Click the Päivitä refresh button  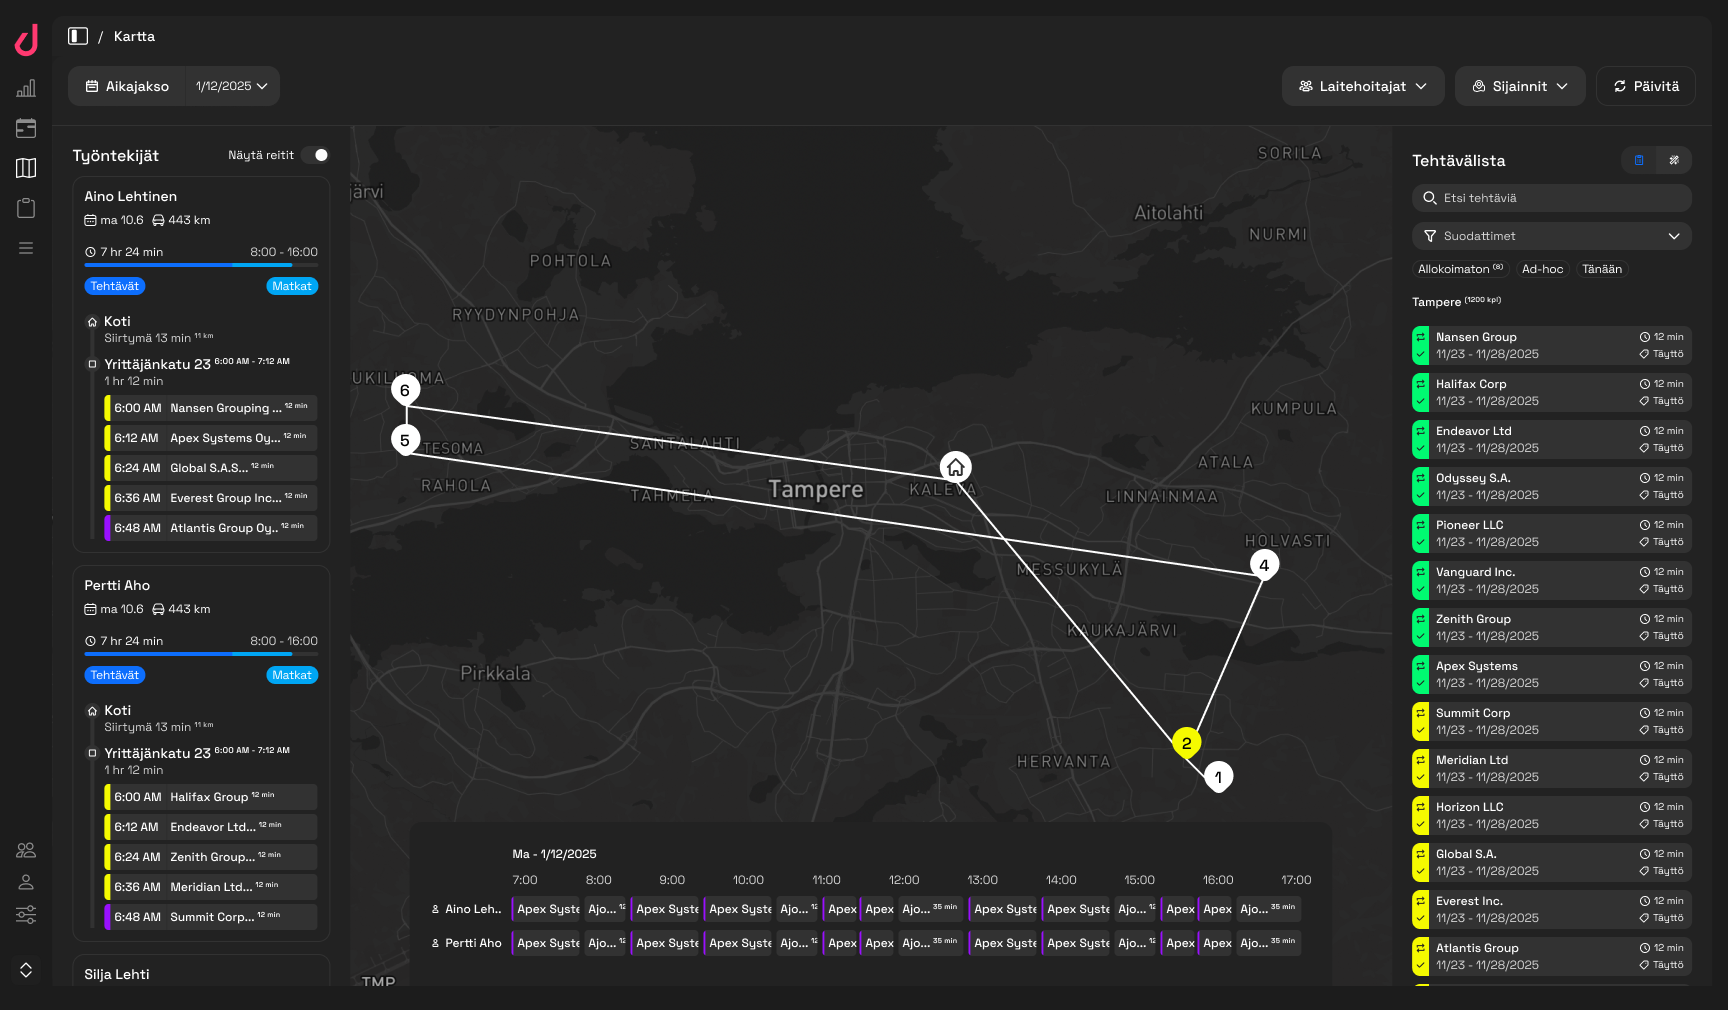coord(1645,86)
